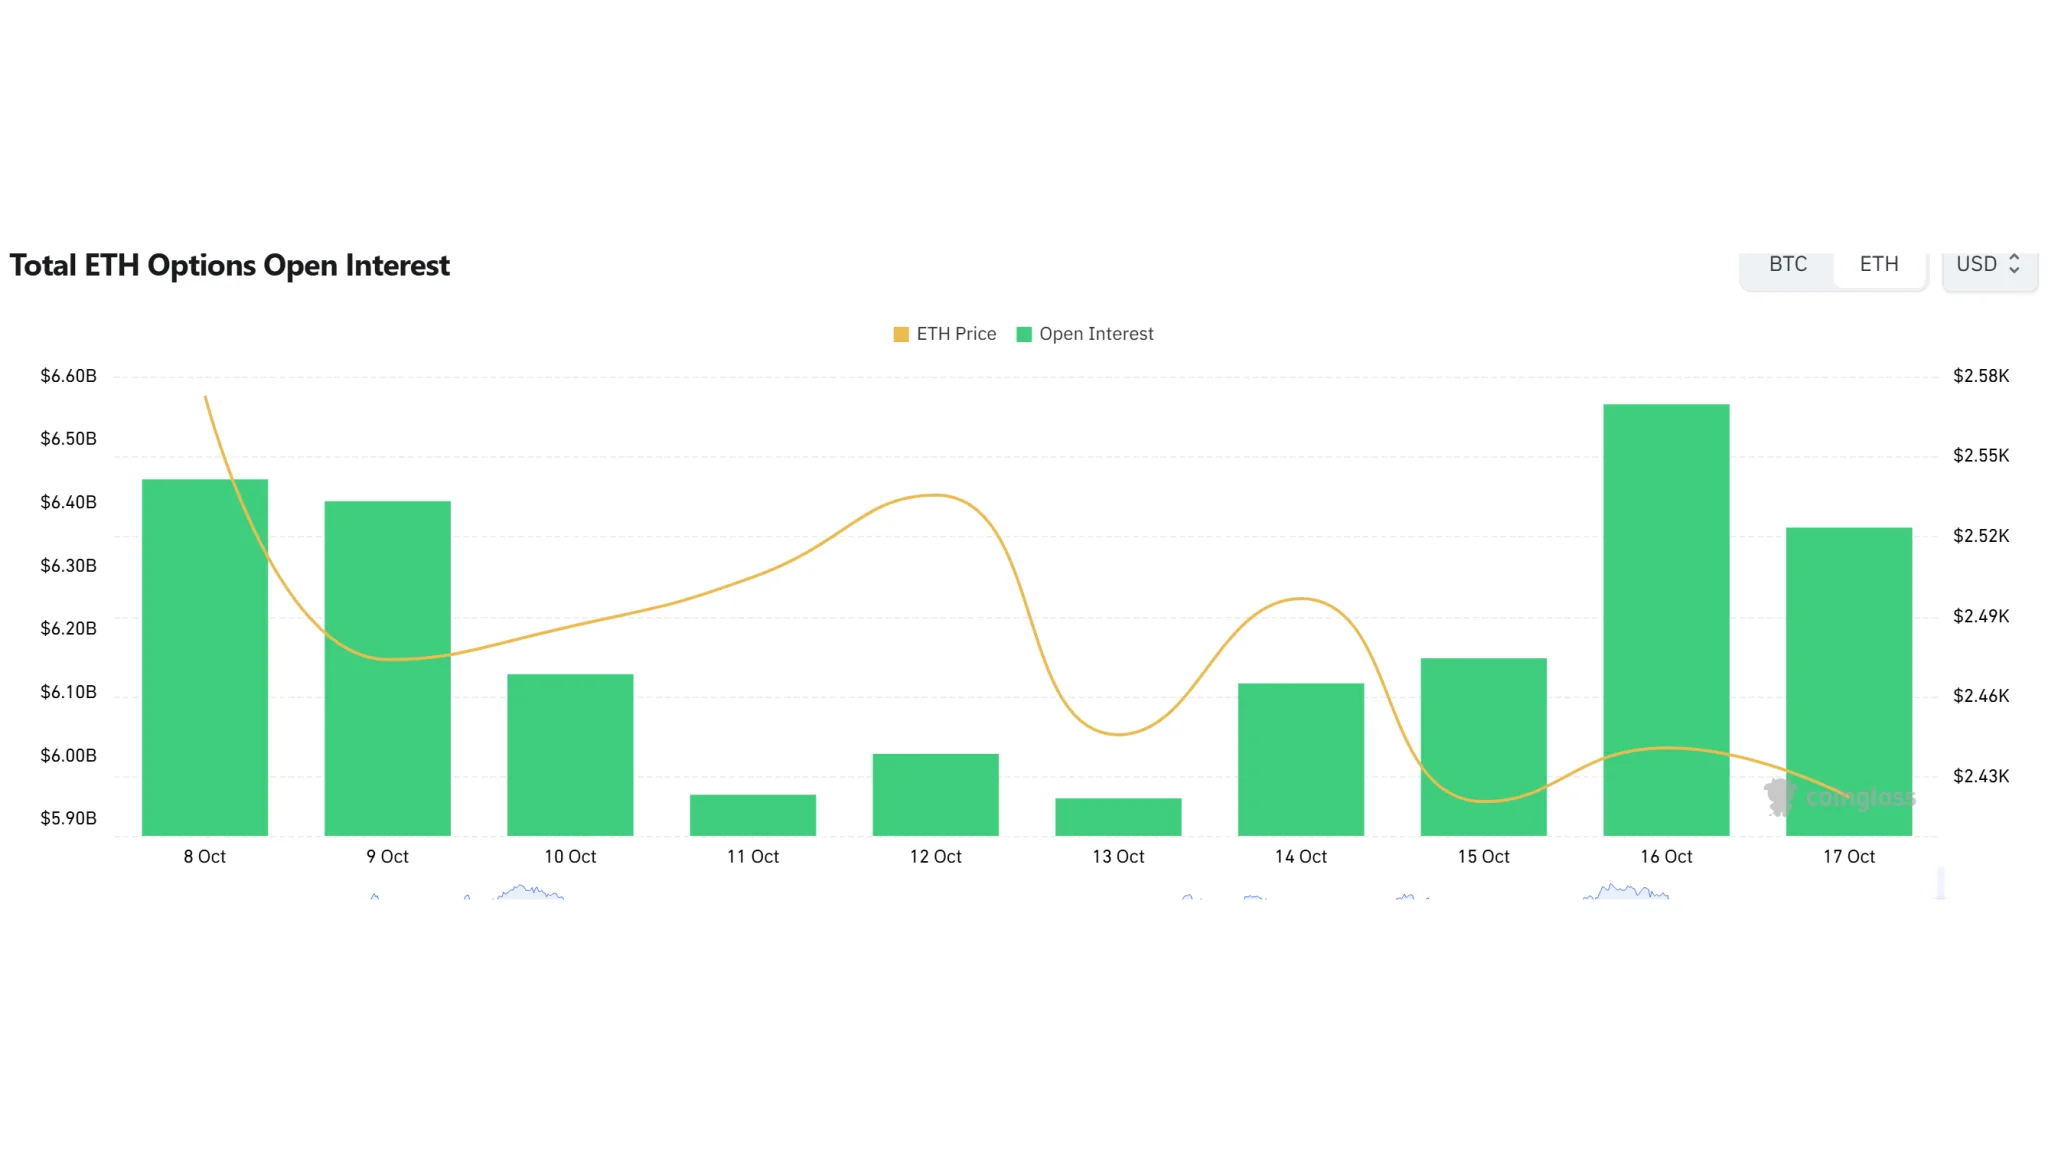Click the 14 Oct open interest bar
The width and height of the screenshot is (2048, 1152).
pyautogui.click(x=1301, y=760)
